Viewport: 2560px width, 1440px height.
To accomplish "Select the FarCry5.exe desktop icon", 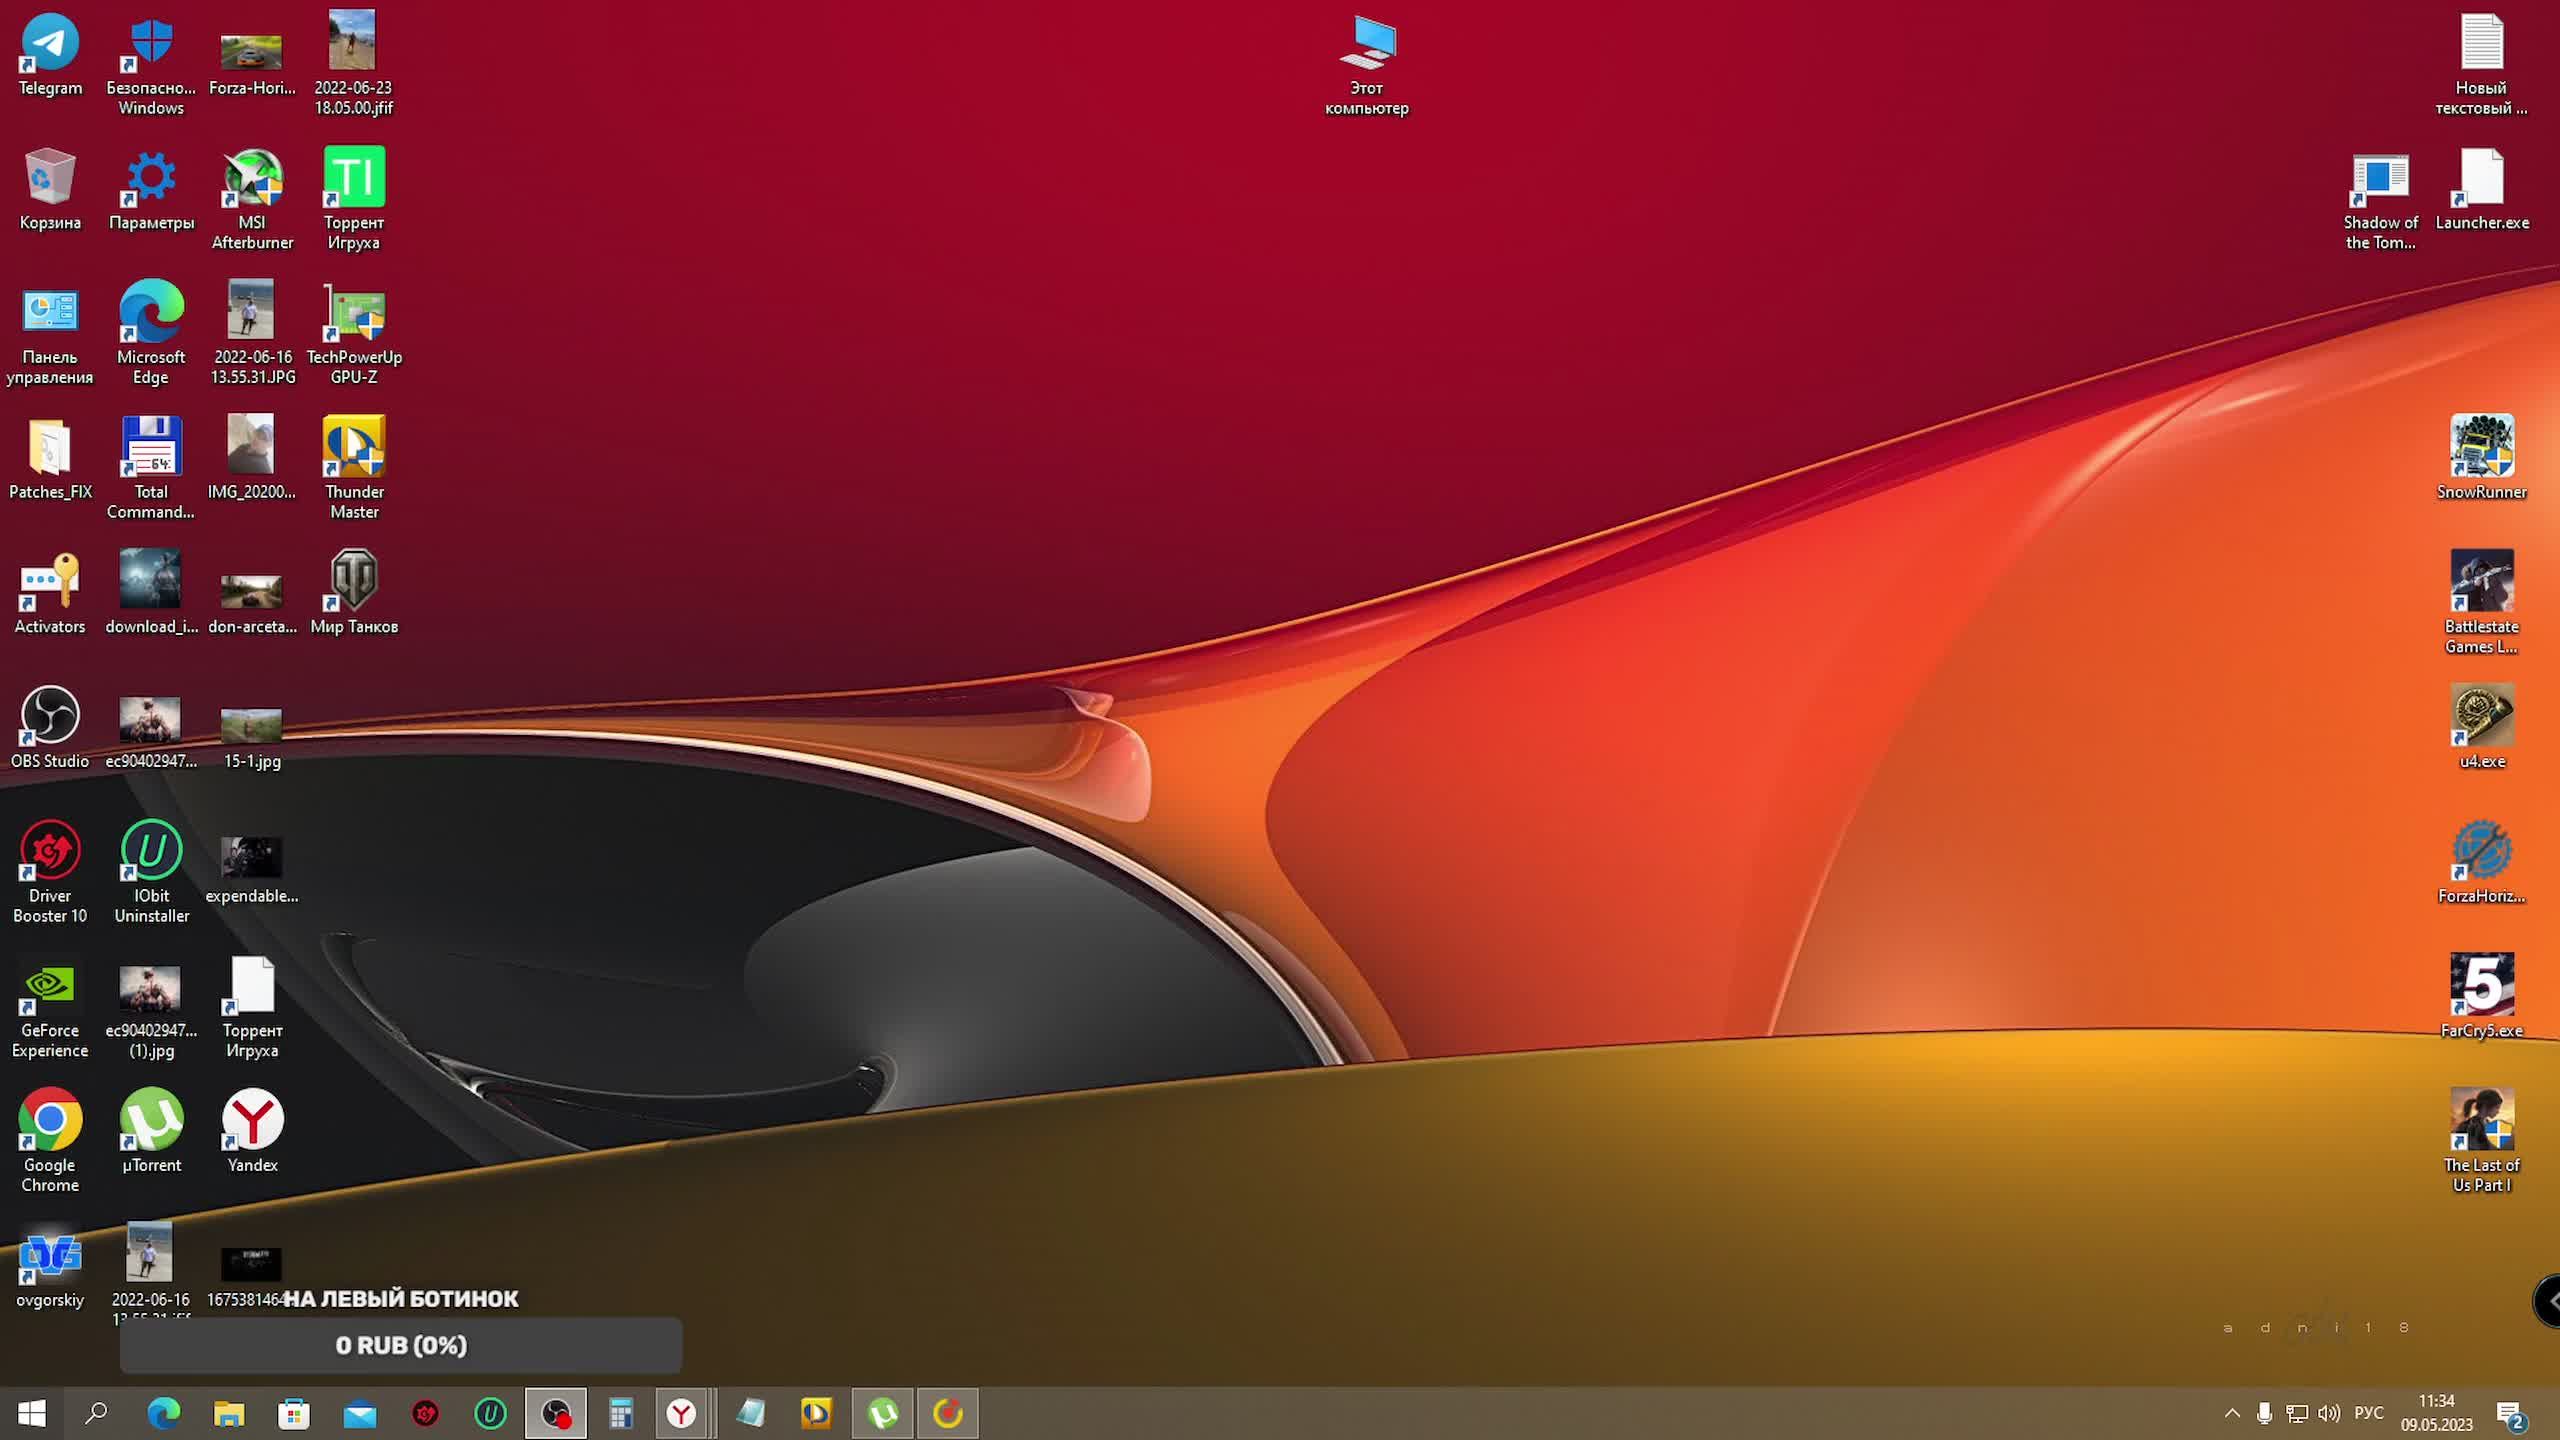I will [2481, 986].
